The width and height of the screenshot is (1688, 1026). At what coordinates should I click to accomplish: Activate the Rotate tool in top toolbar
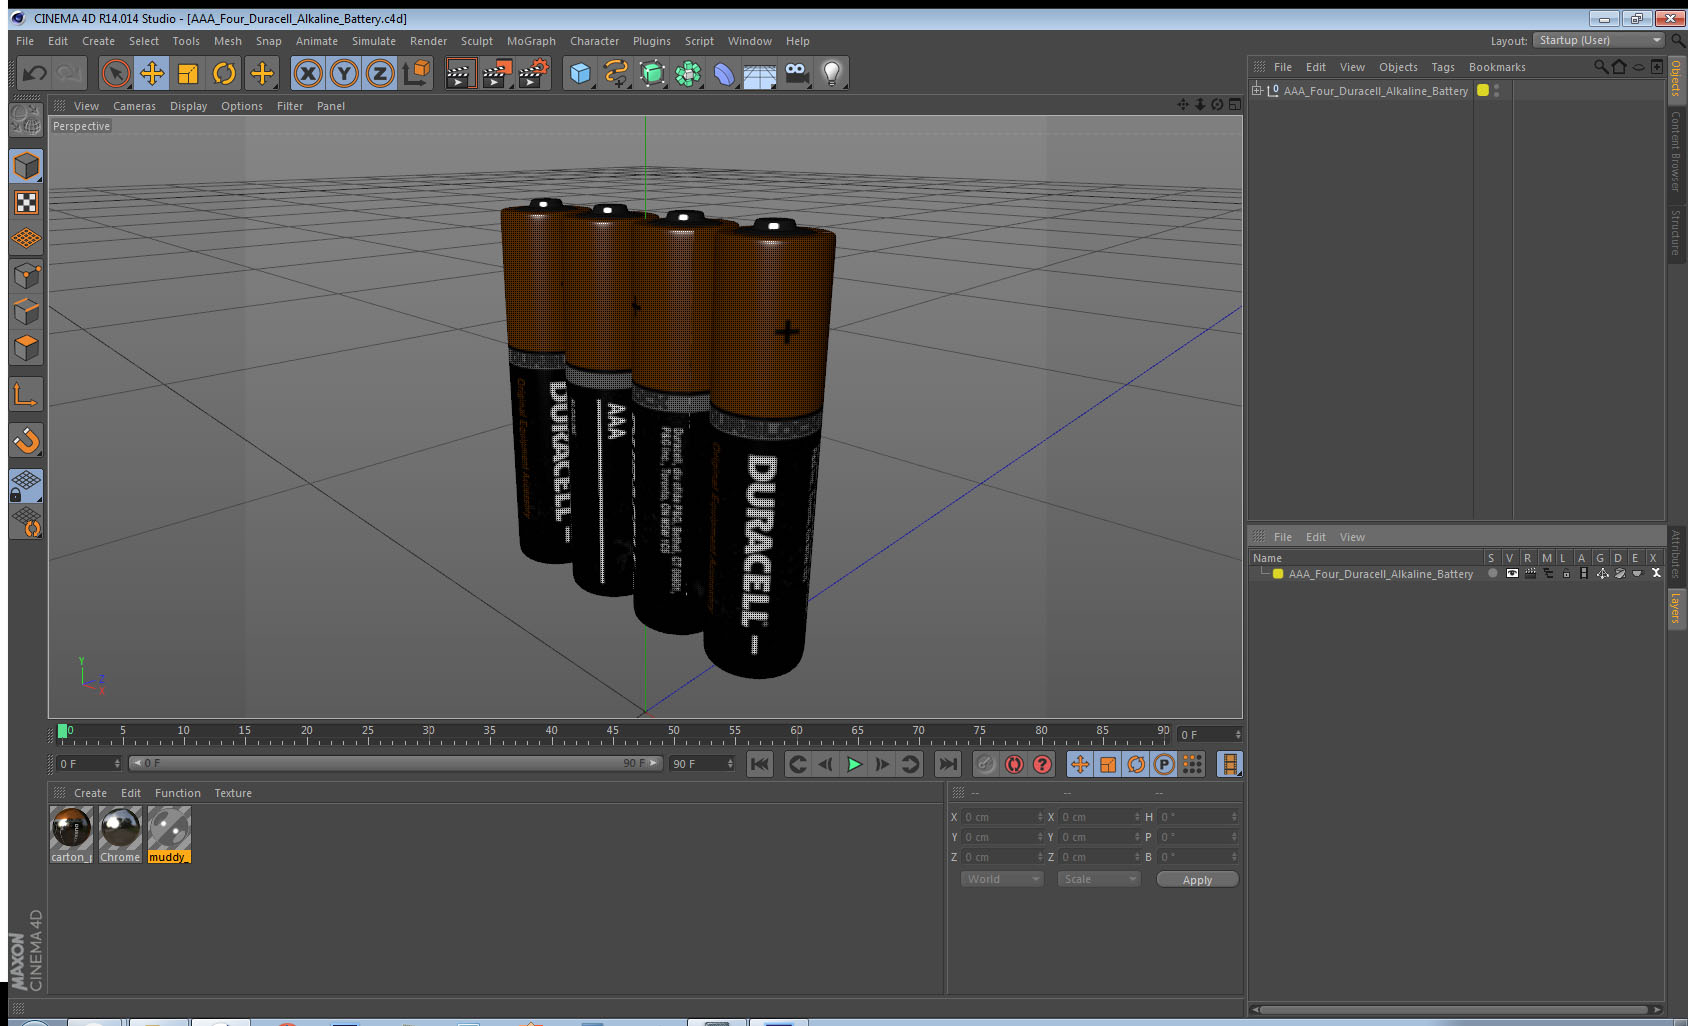(224, 73)
